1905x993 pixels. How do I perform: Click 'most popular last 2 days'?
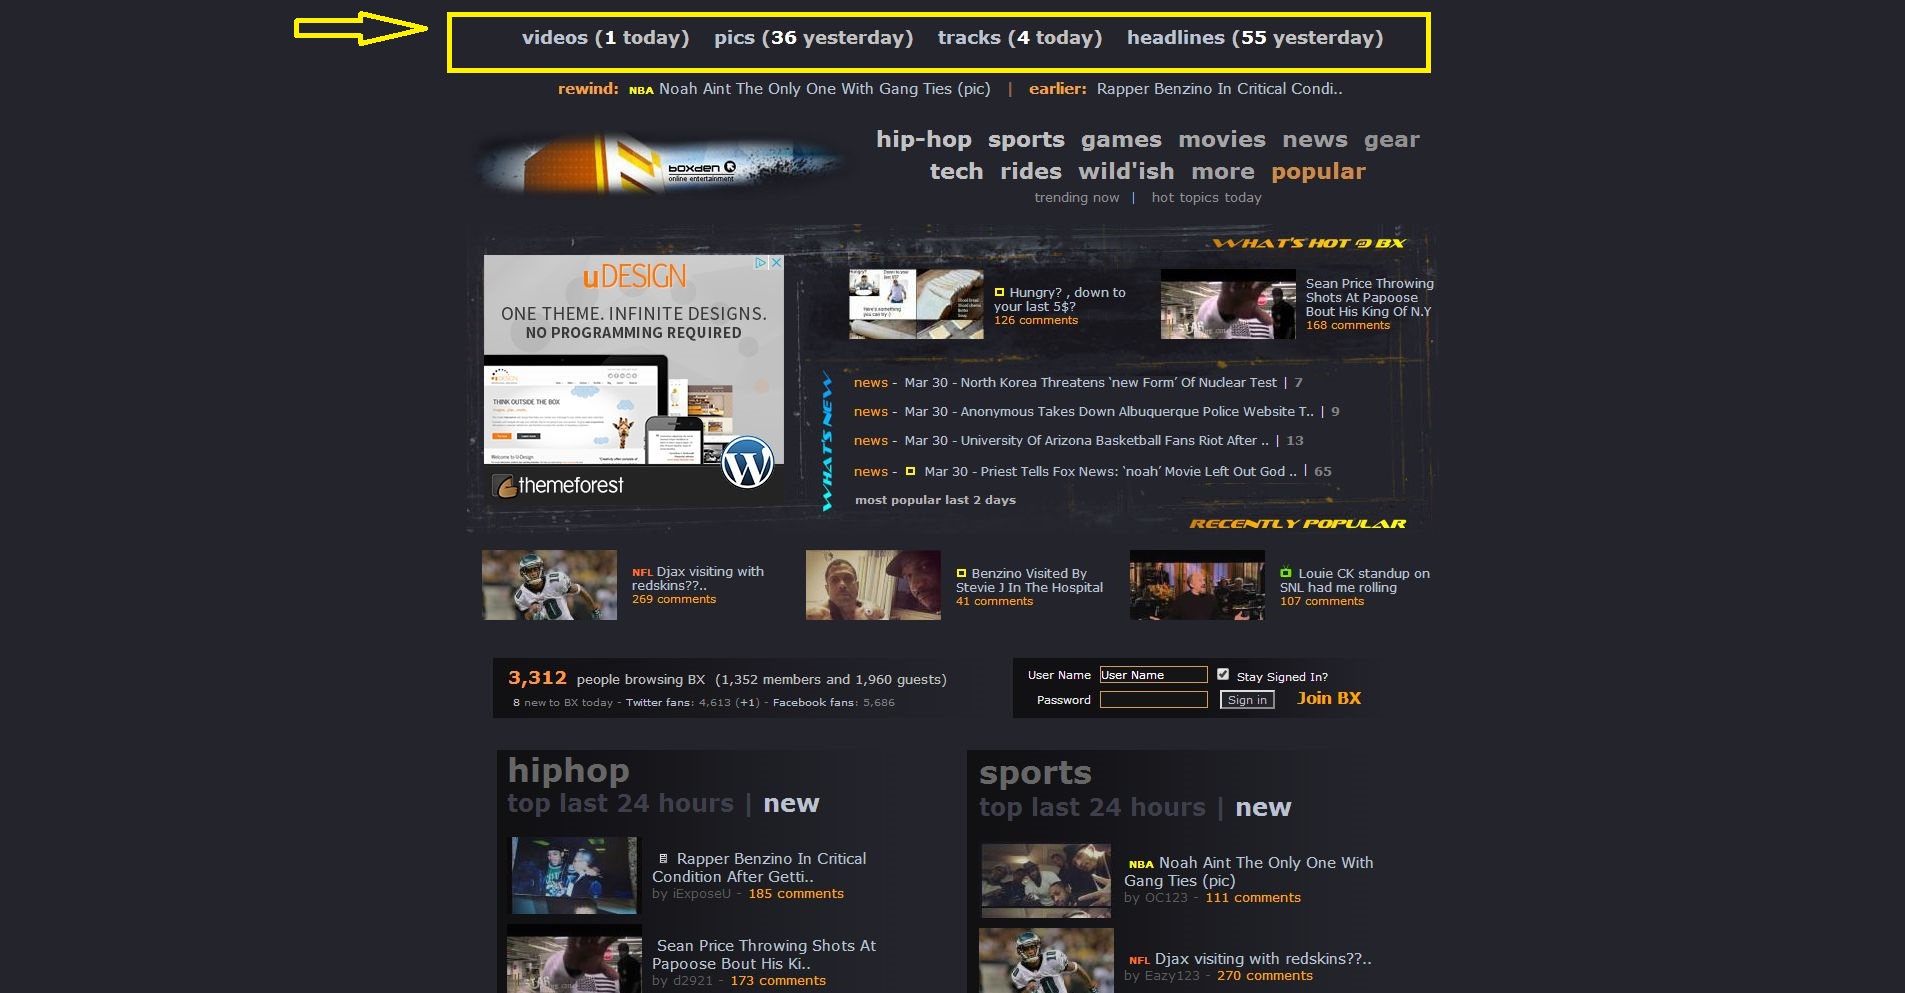point(935,500)
